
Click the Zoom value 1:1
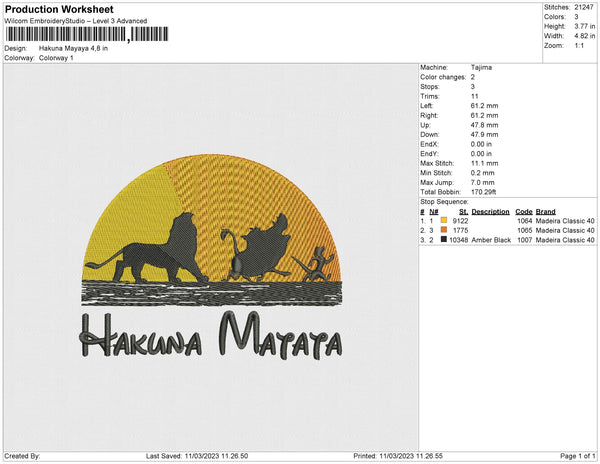pos(579,46)
